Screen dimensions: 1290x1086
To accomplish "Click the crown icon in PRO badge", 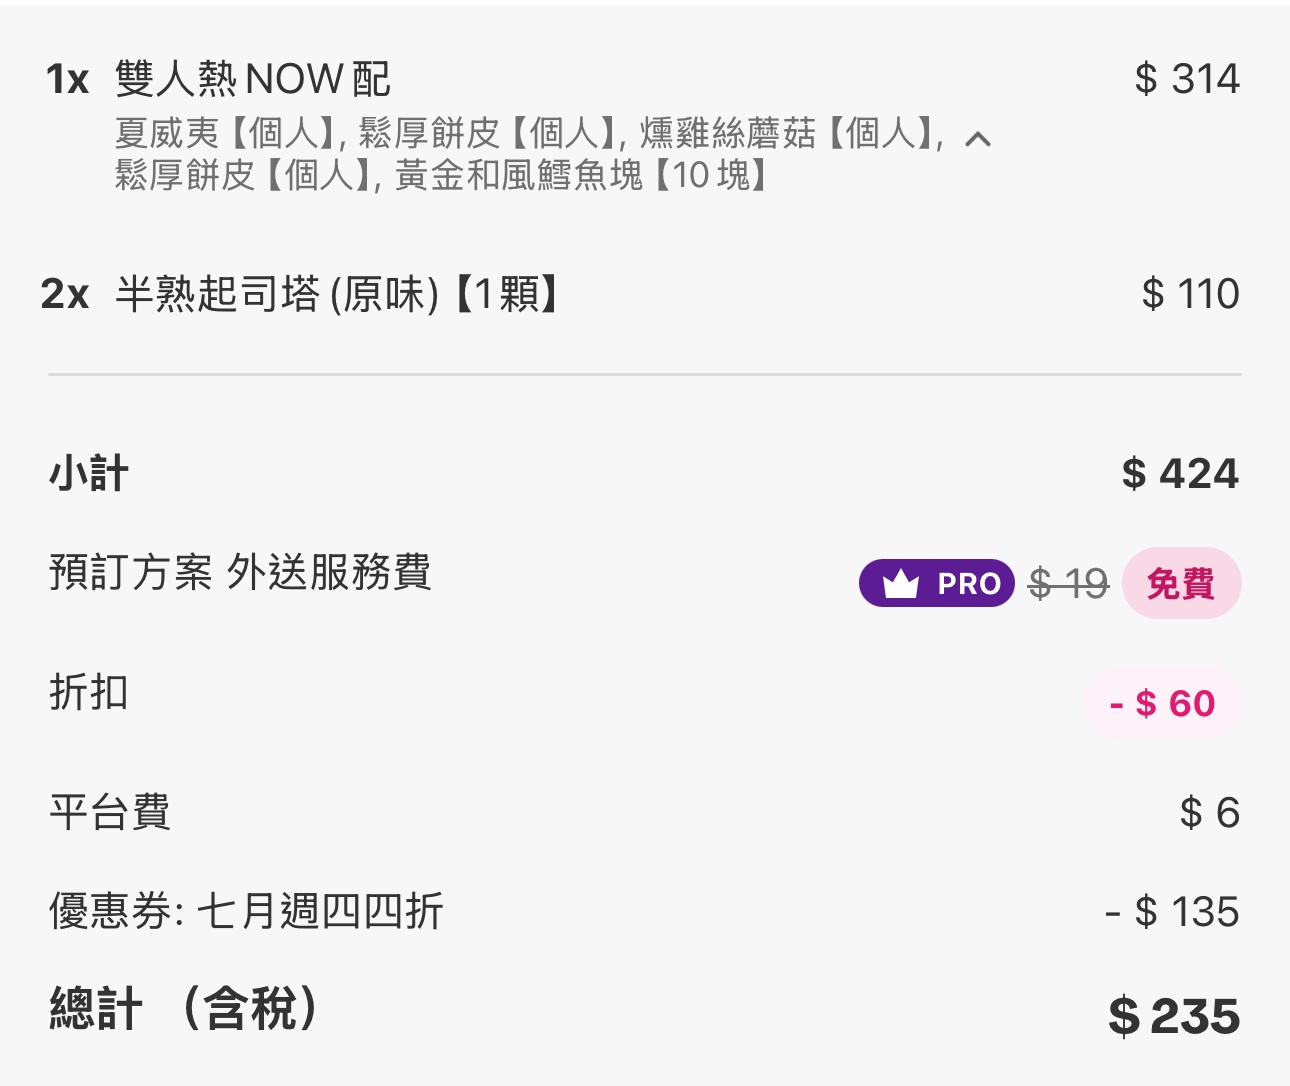I will click(x=901, y=584).
